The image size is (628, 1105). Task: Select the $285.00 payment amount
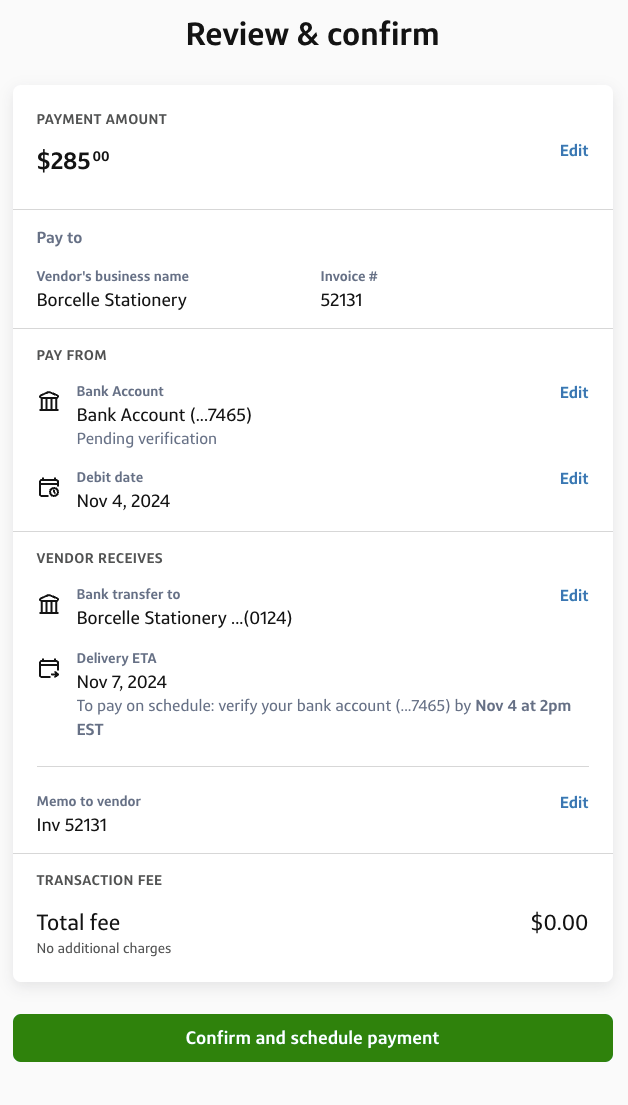(x=72, y=159)
